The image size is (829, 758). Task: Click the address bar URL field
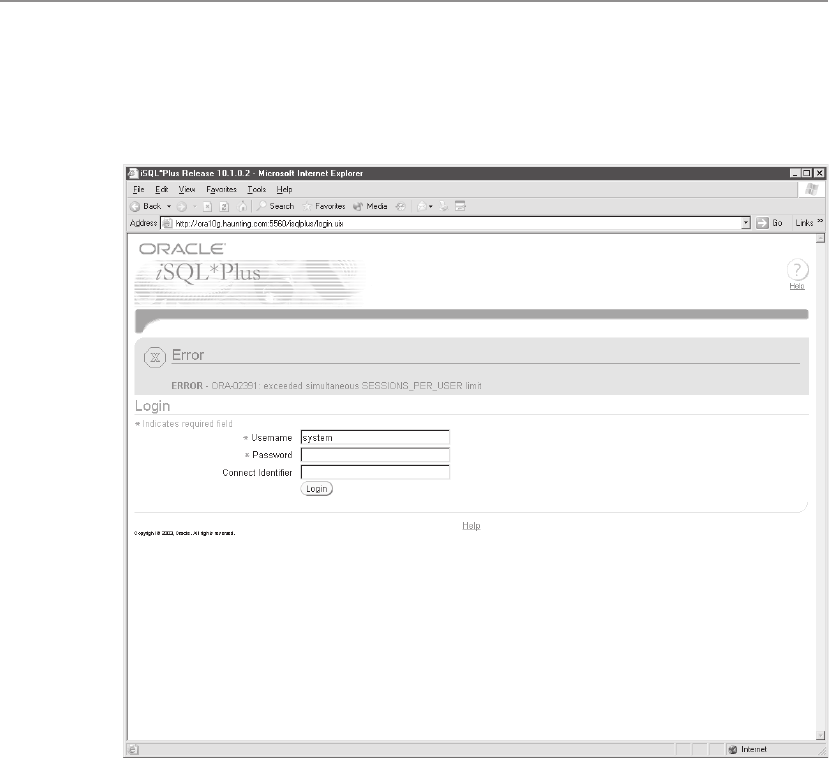457,224
